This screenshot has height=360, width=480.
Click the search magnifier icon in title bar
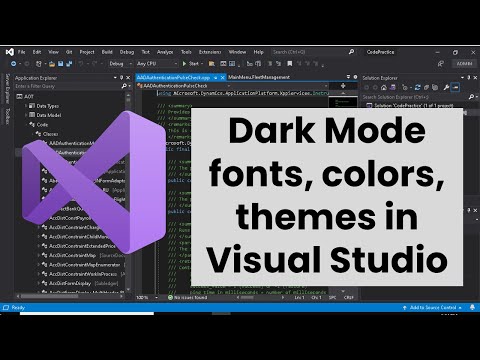pos(351,52)
